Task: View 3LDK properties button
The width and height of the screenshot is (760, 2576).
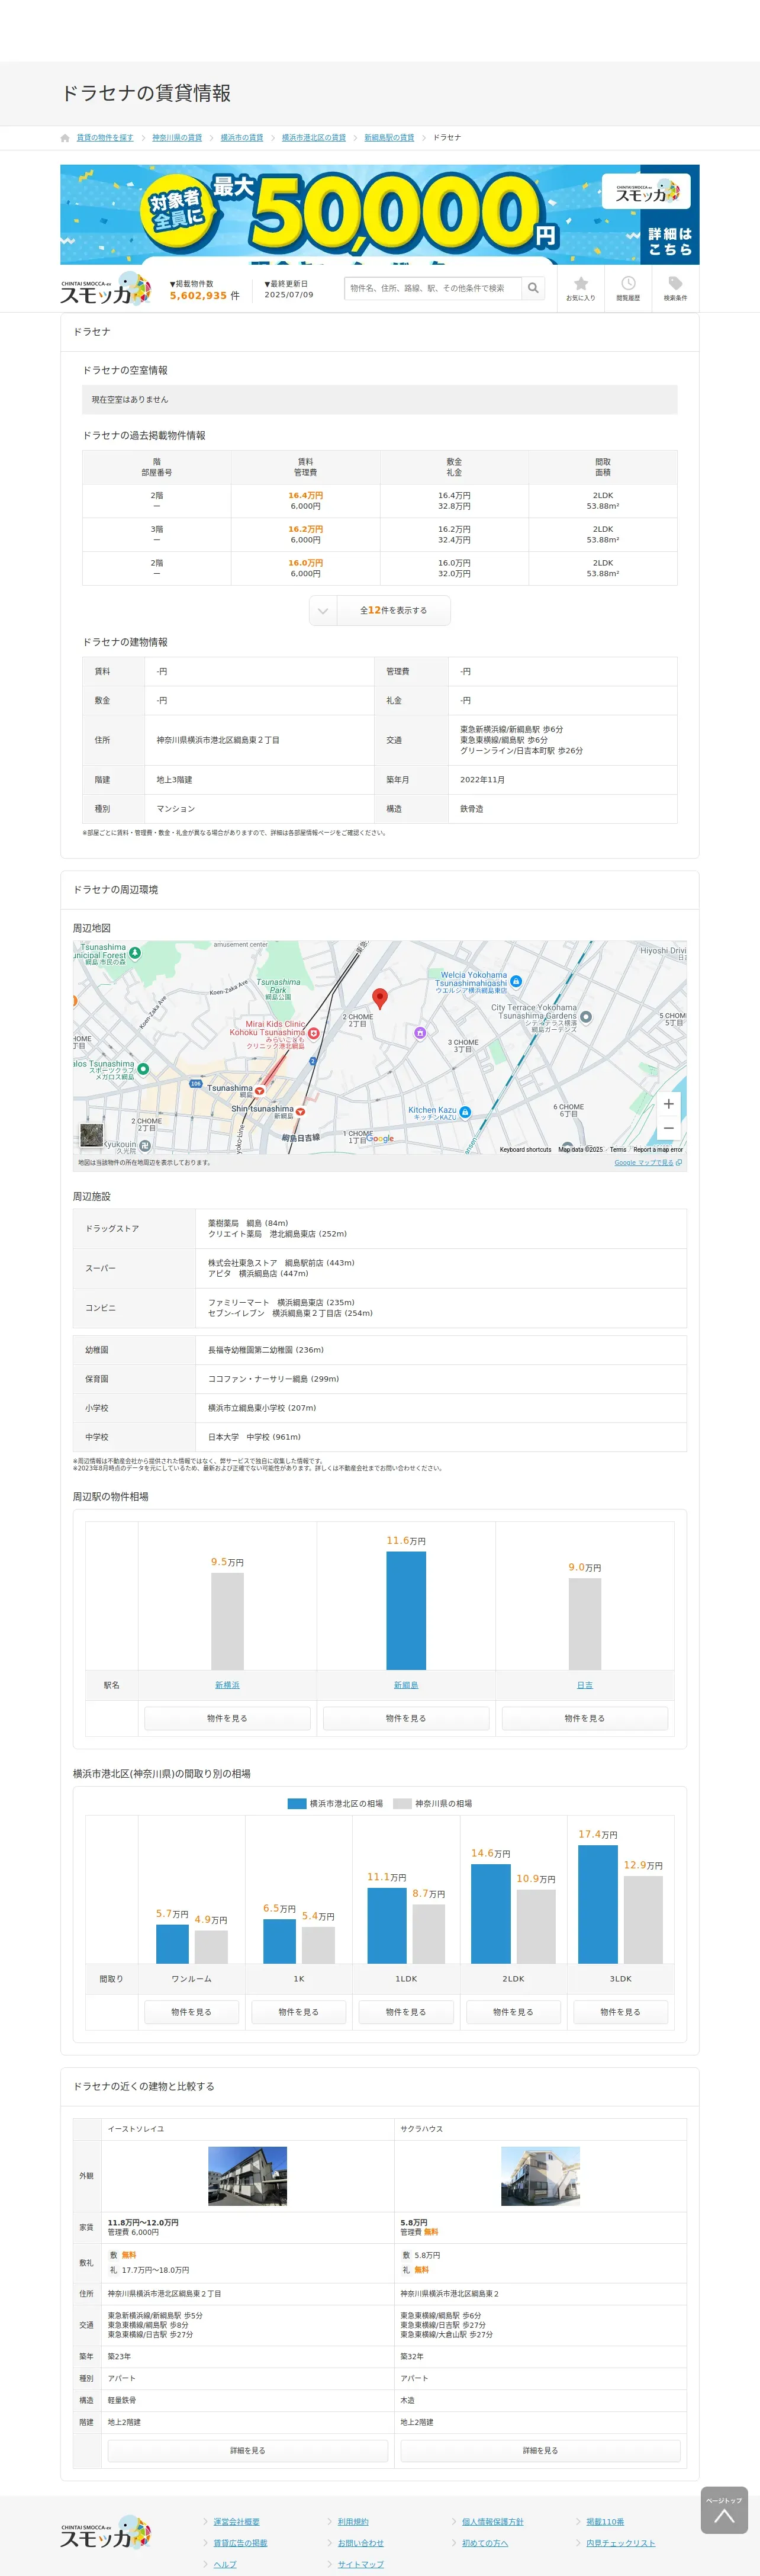Action: [x=621, y=2012]
